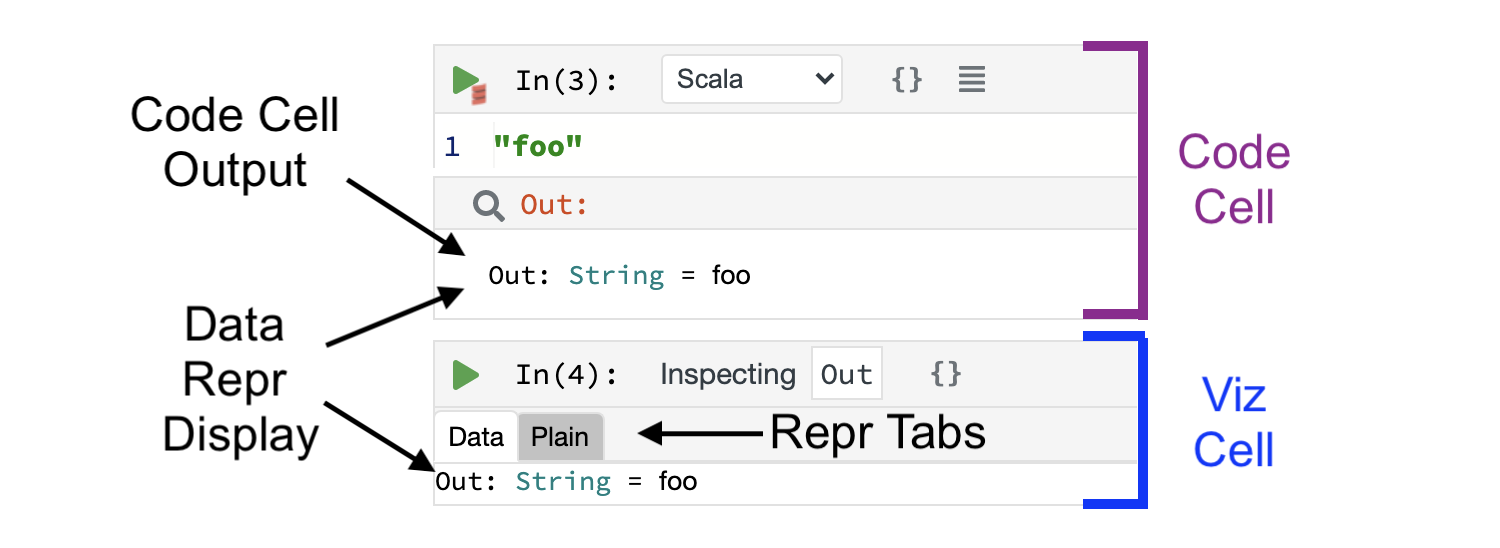Click the curly braces icon in In(4)

click(x=945, y=374)
